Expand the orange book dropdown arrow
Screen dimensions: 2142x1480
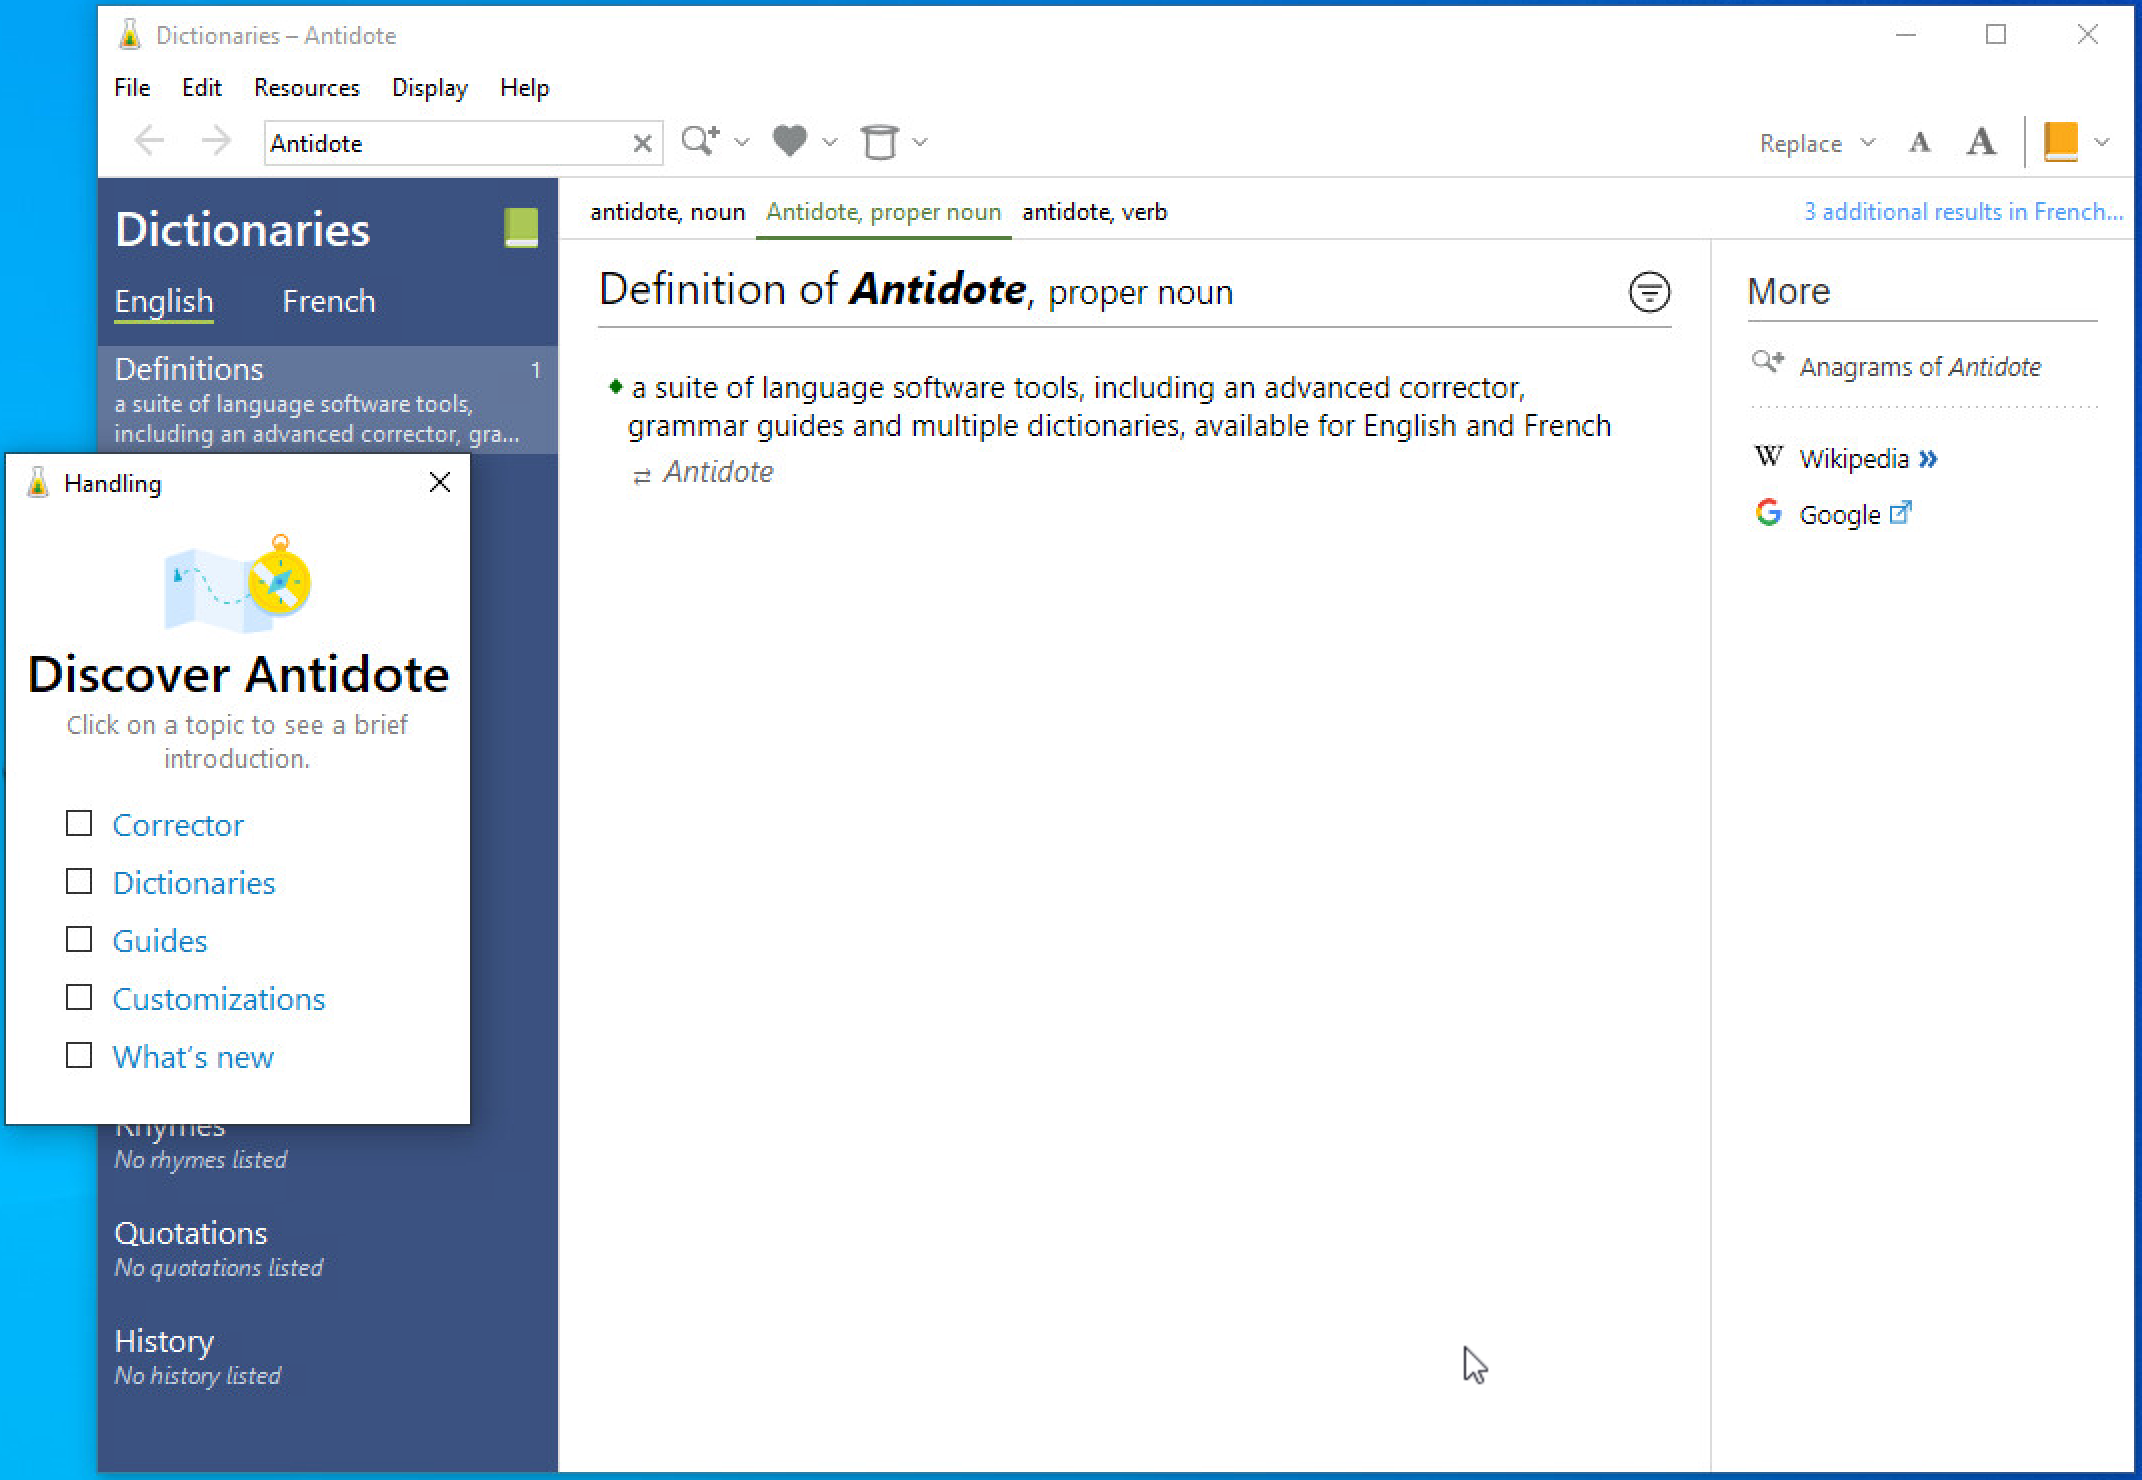pos(2102,143)
